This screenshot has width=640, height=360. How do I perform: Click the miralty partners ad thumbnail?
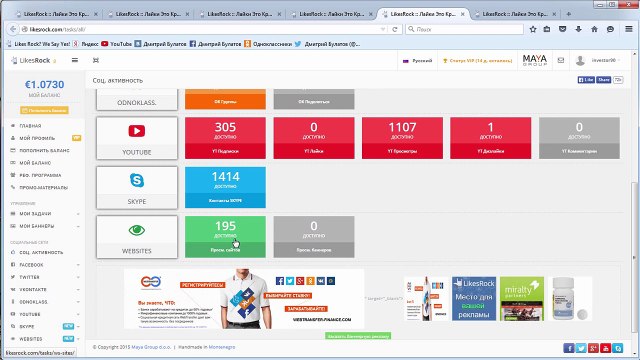pos(522,299)
